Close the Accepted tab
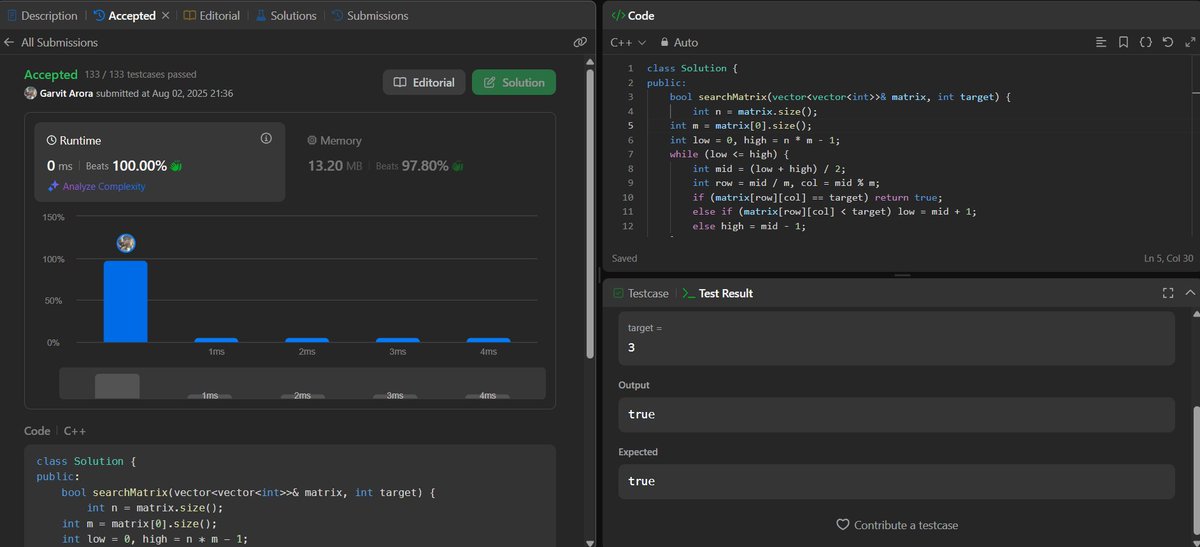Screen dimensions: 1200x547 click(x=165, y=16)
